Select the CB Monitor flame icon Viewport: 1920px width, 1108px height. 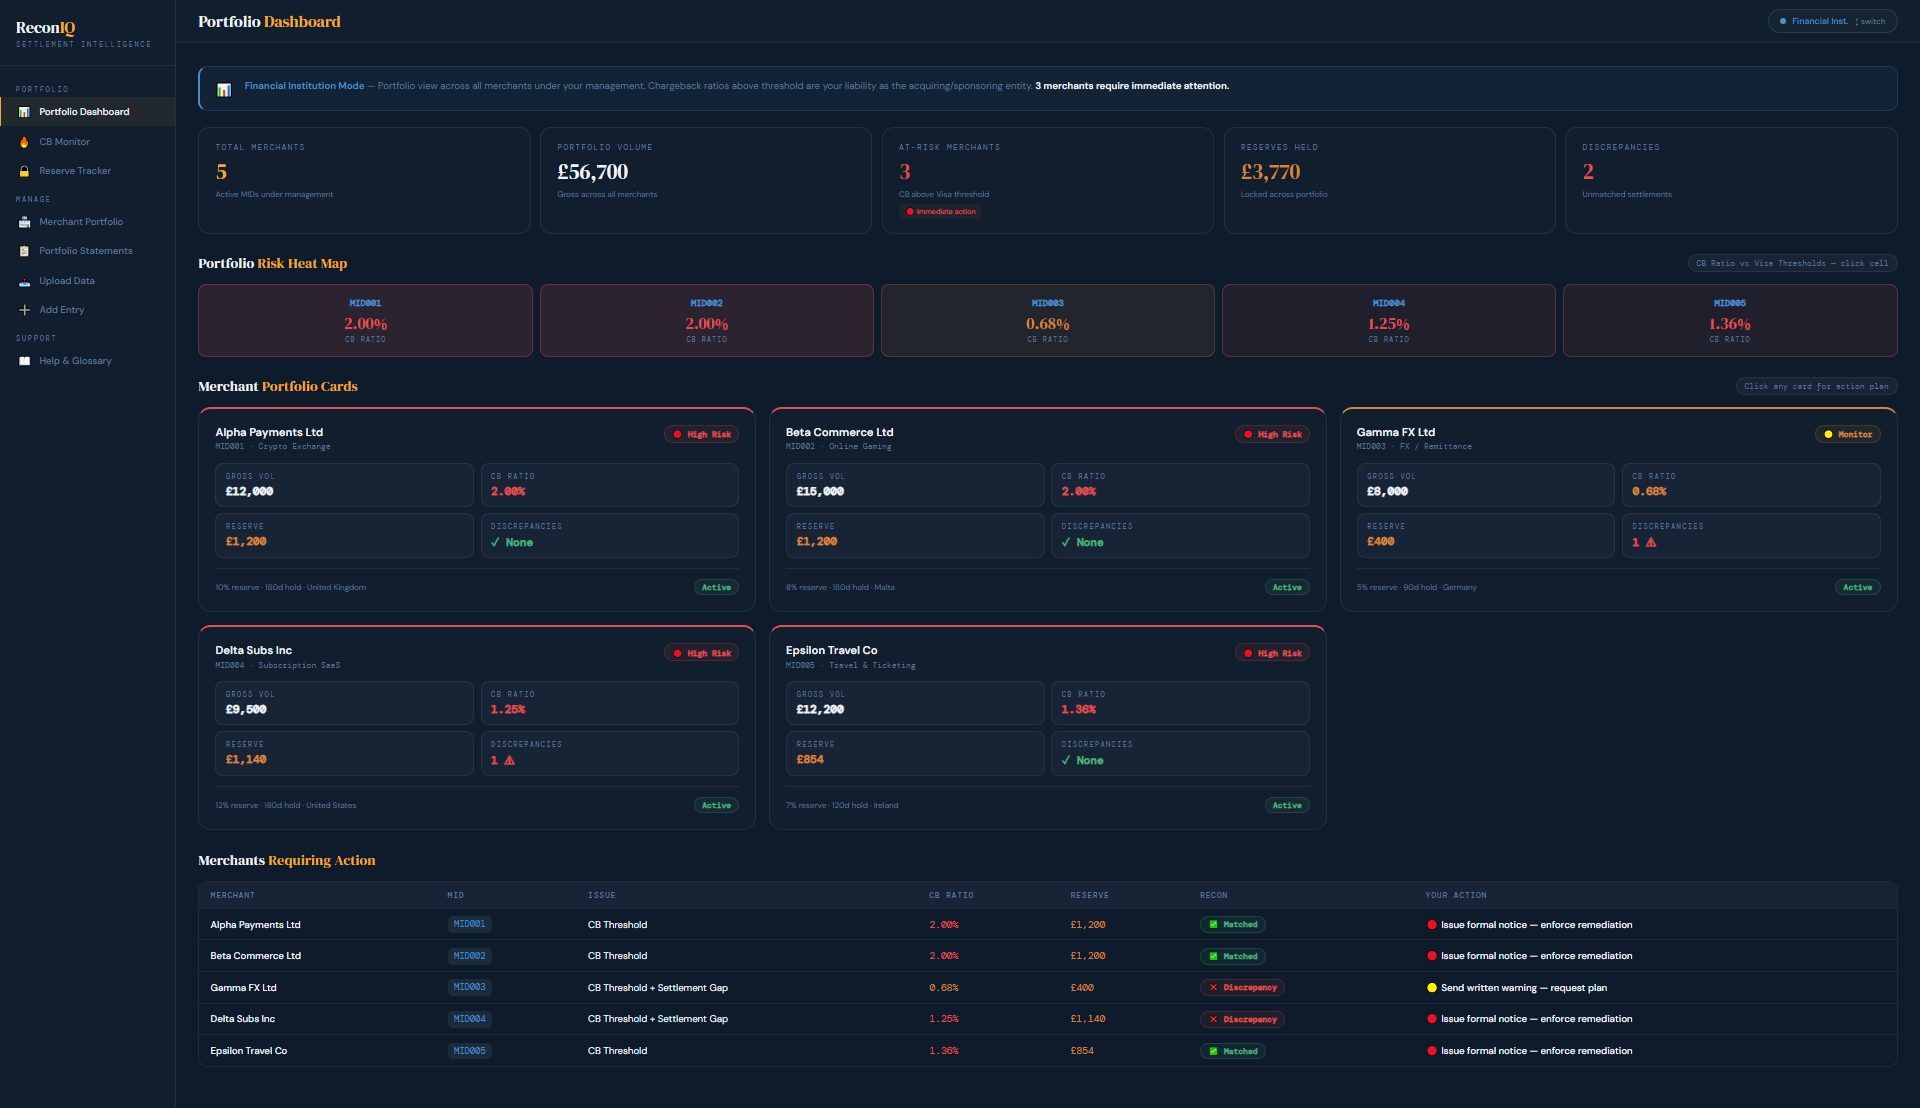coord(24,141)
